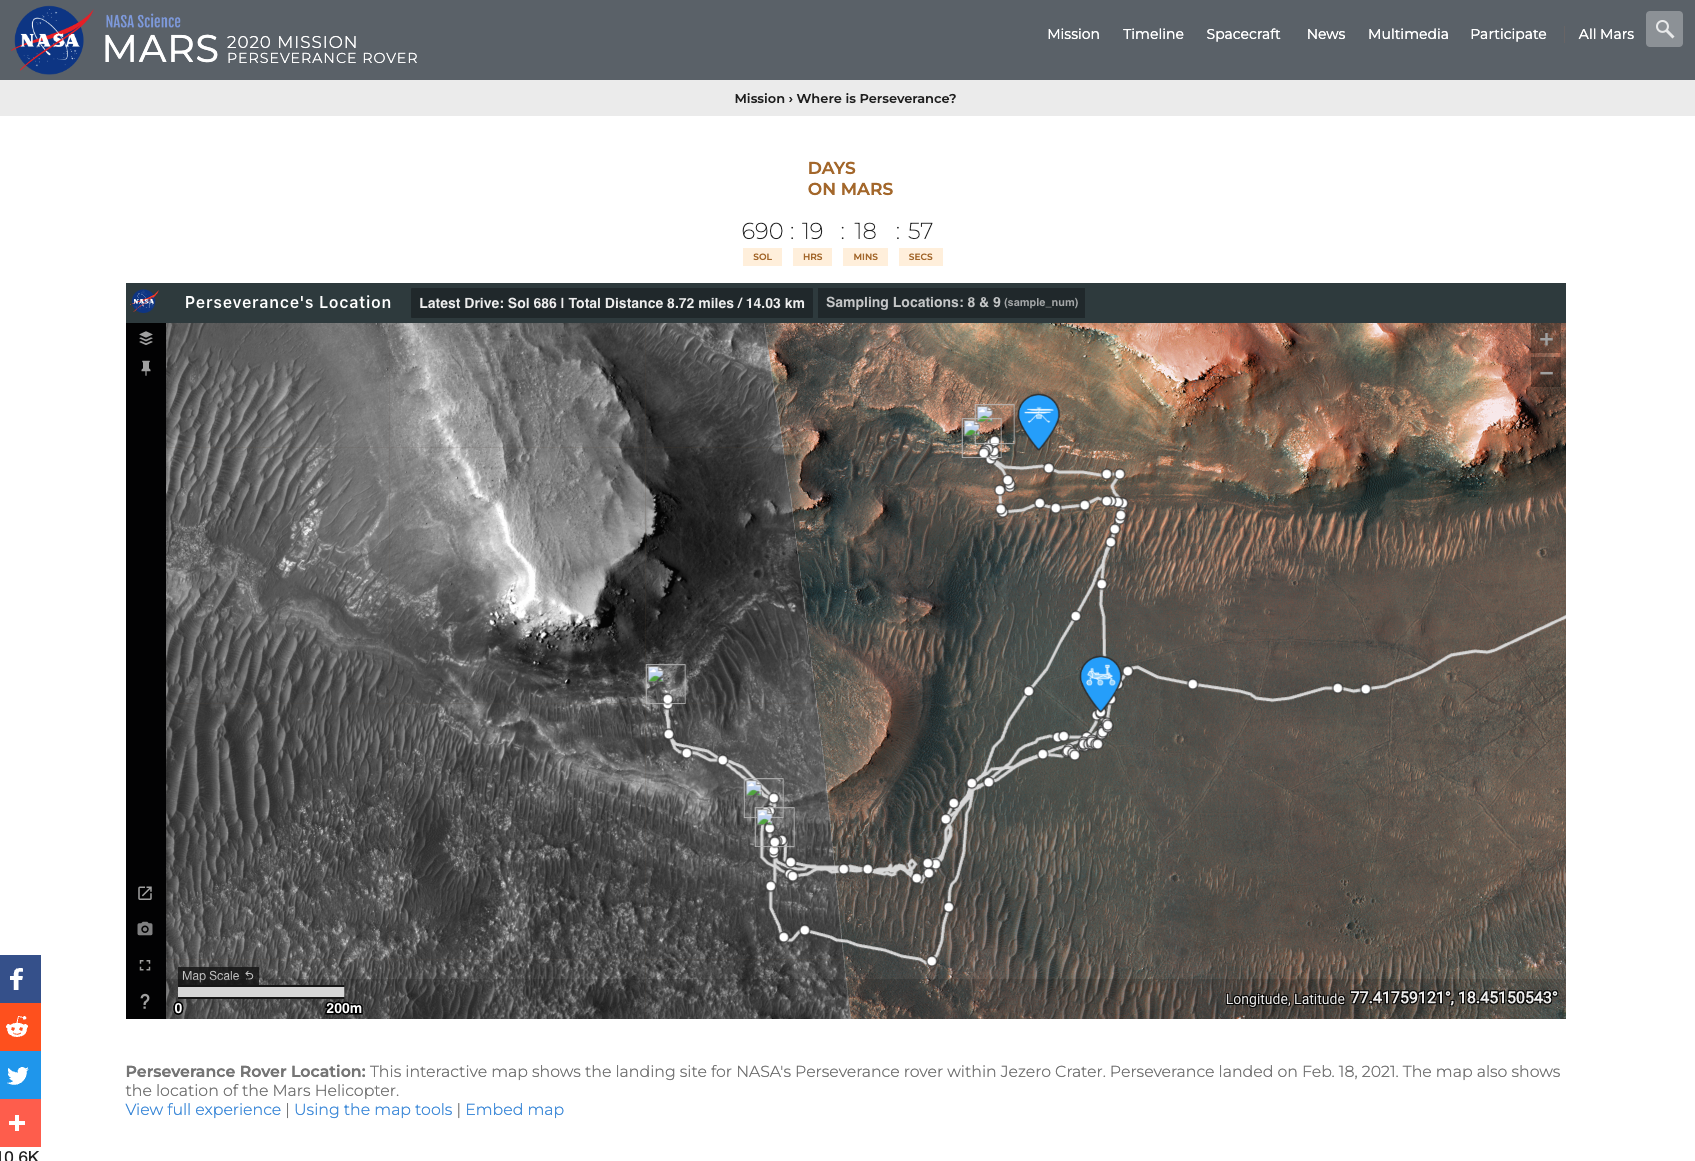
Task: Toggle fullscreen map view icon
Action: click(x=145, y=965)
